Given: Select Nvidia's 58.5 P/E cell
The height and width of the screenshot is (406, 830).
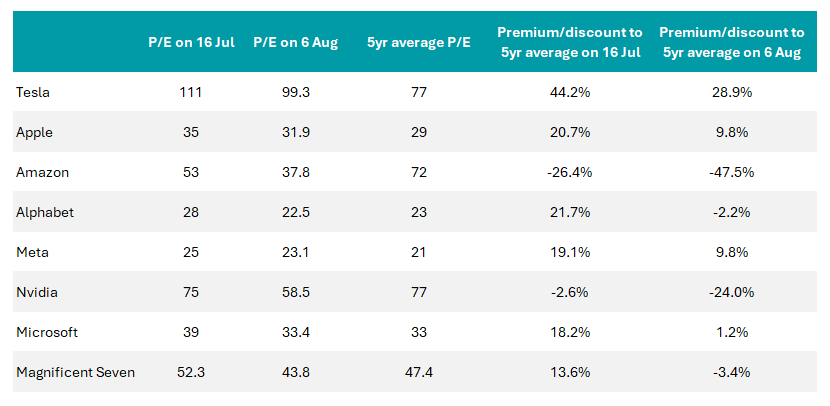Looking at the screenshot, I should (295, 292).
